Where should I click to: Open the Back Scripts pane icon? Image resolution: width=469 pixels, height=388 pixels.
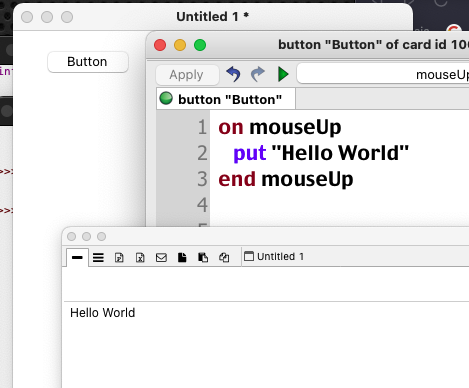pos(203,257)
